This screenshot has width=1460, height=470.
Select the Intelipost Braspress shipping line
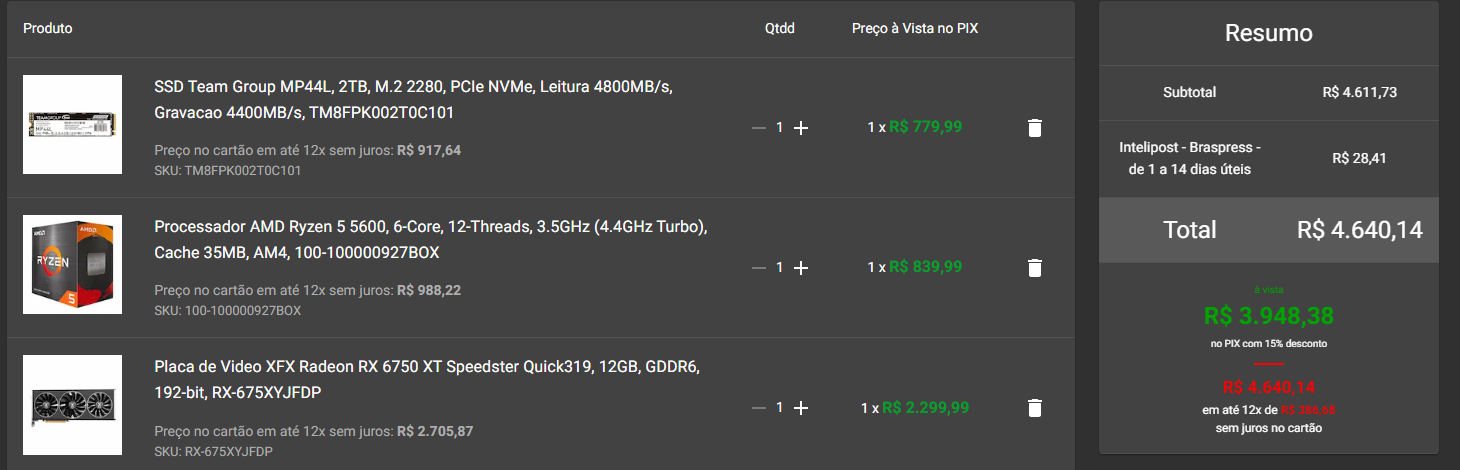click(1269, 158)
